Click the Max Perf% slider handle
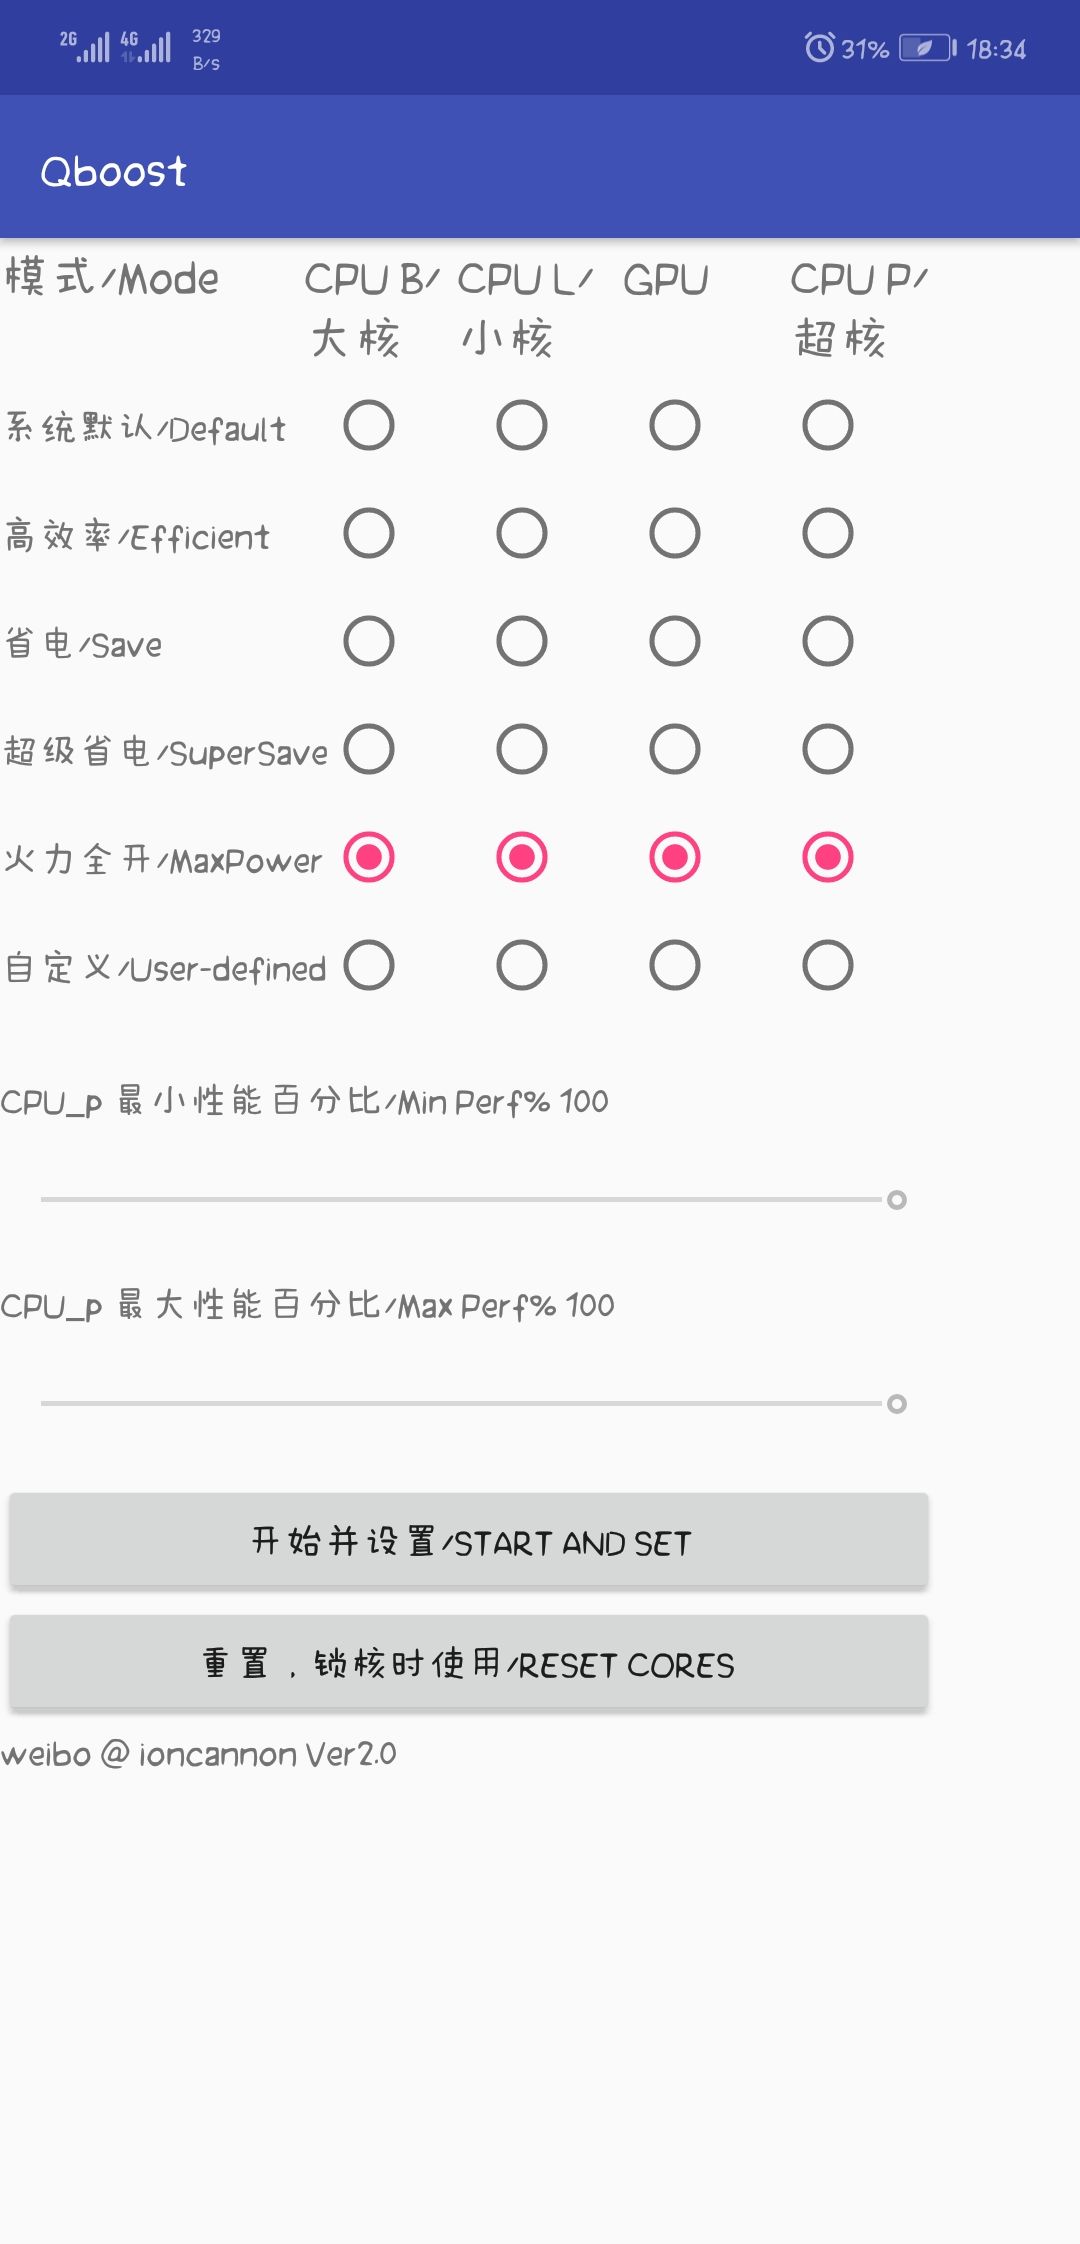 coord(897,1404)
